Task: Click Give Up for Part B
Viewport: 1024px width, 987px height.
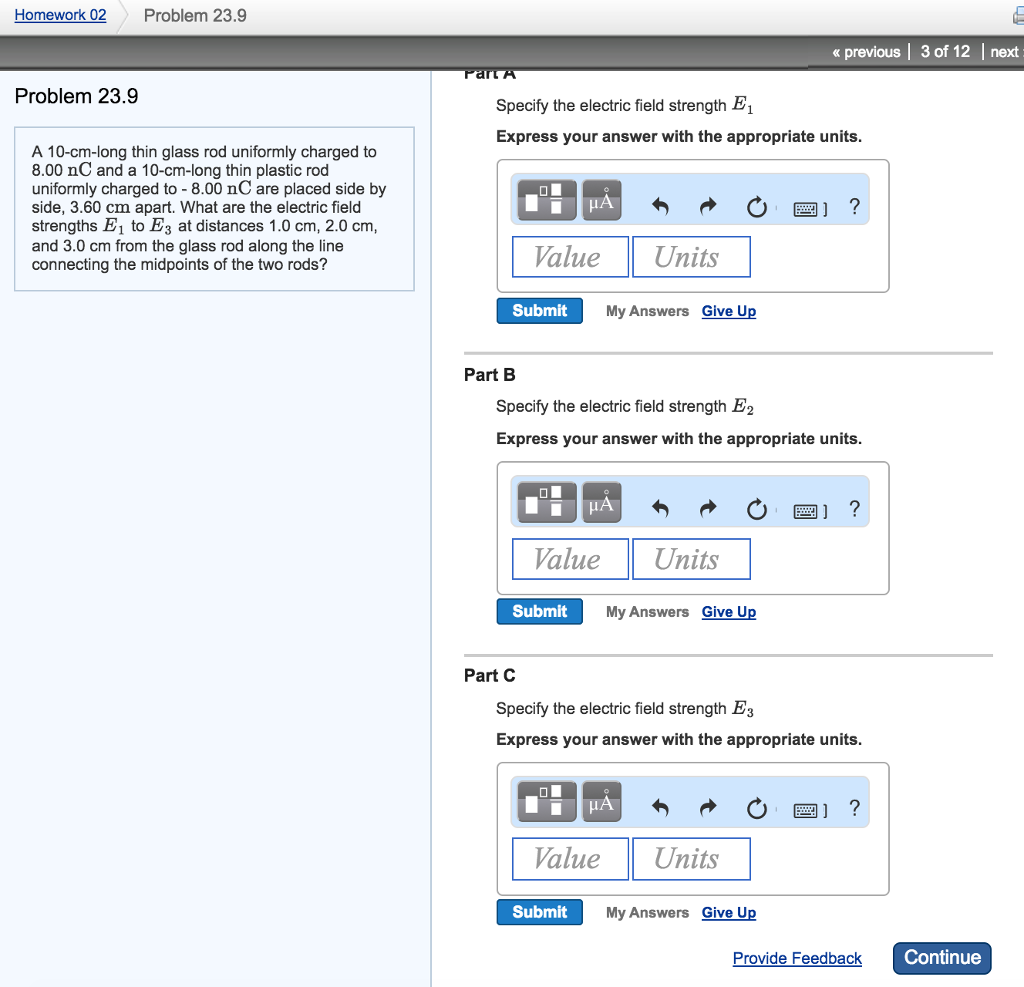Action: (x=728, y=611)
